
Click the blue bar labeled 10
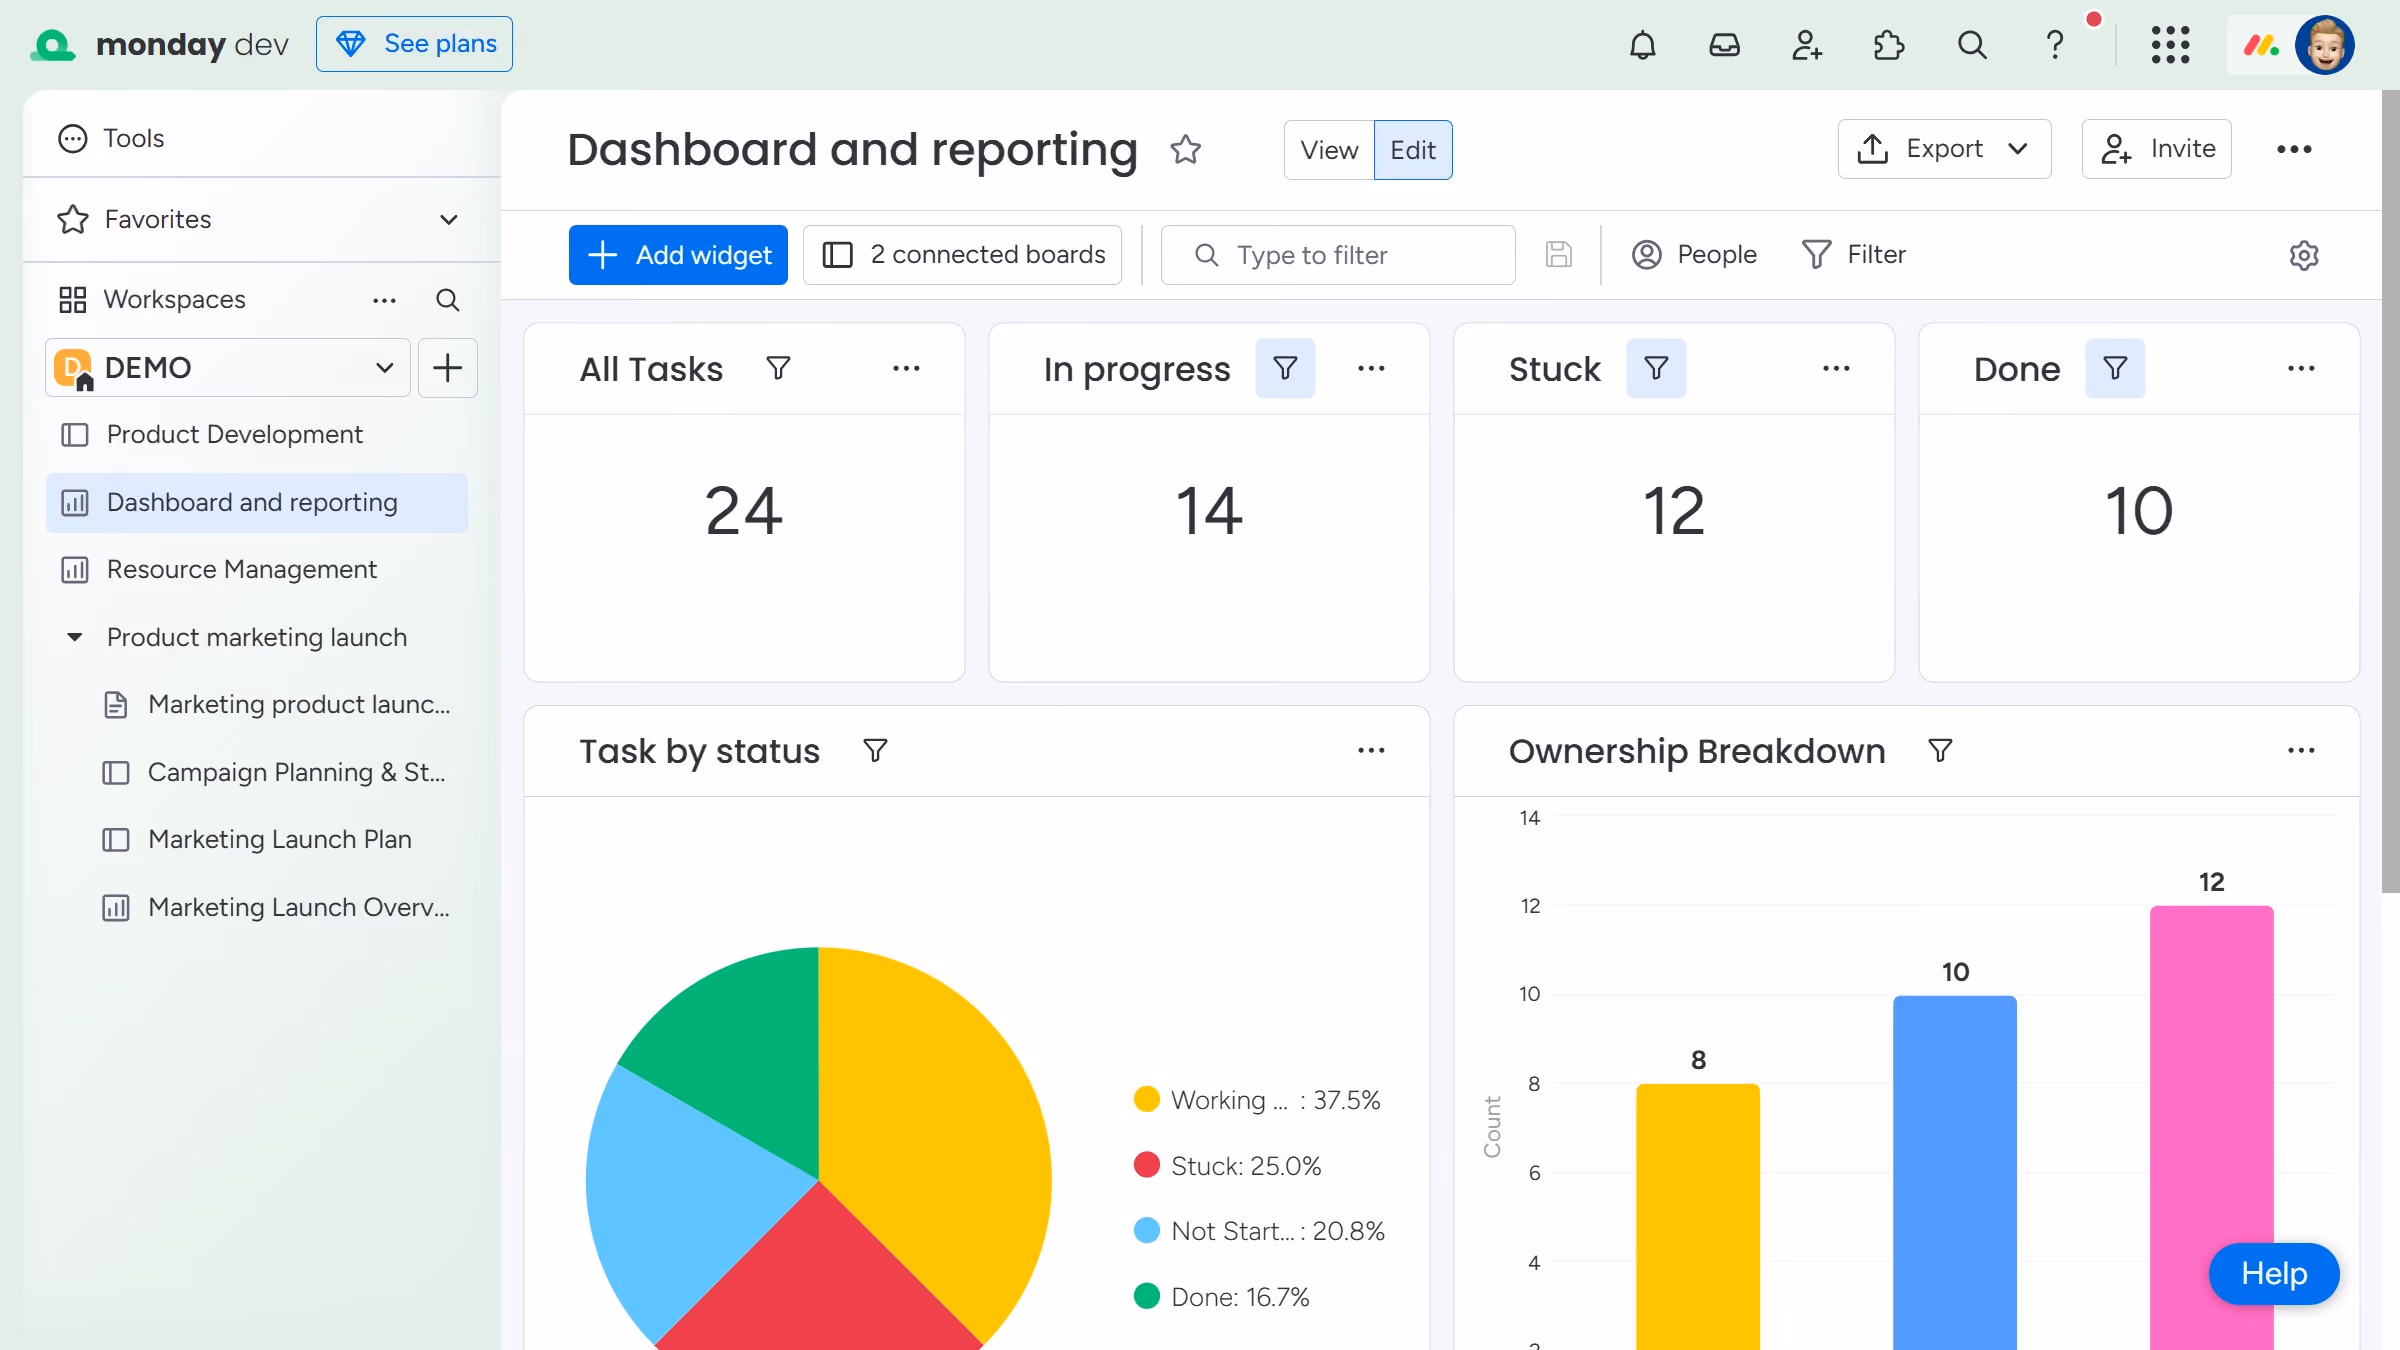(1954, 1172)
